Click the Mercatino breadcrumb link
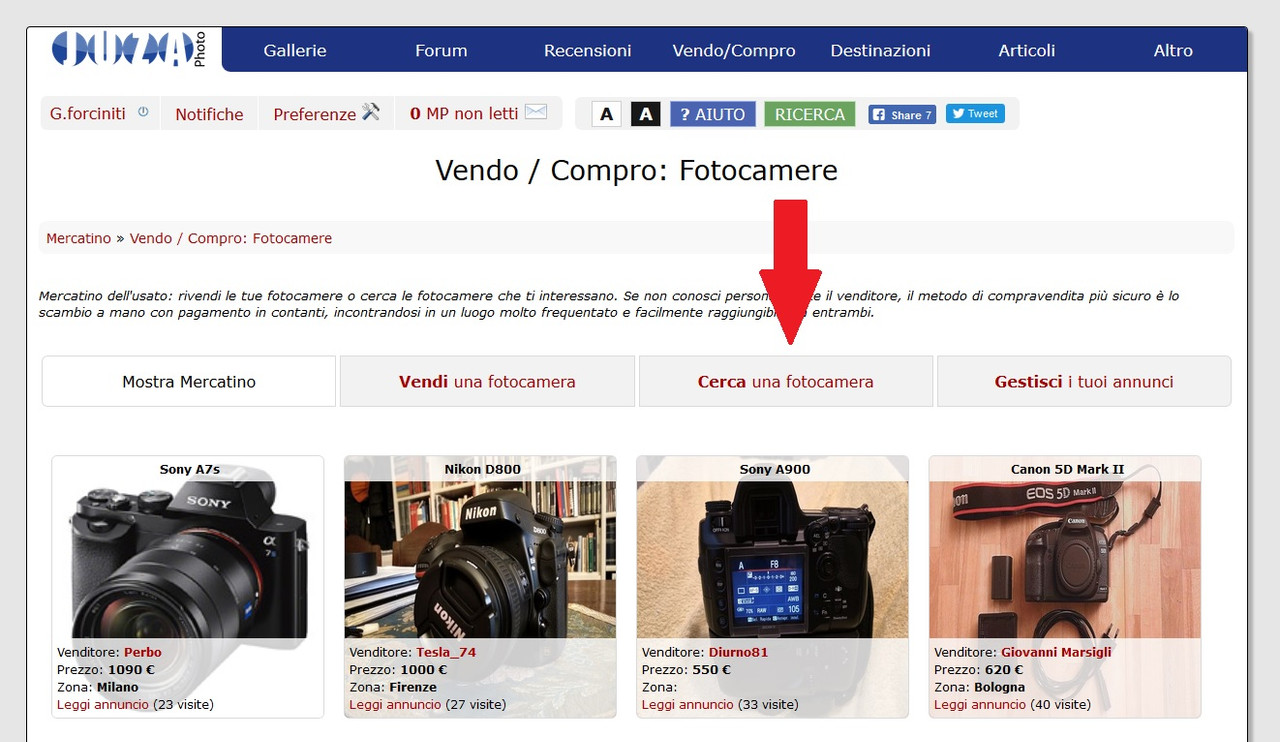The width and height of the screenshot is (1280, 742). point(78,238)
